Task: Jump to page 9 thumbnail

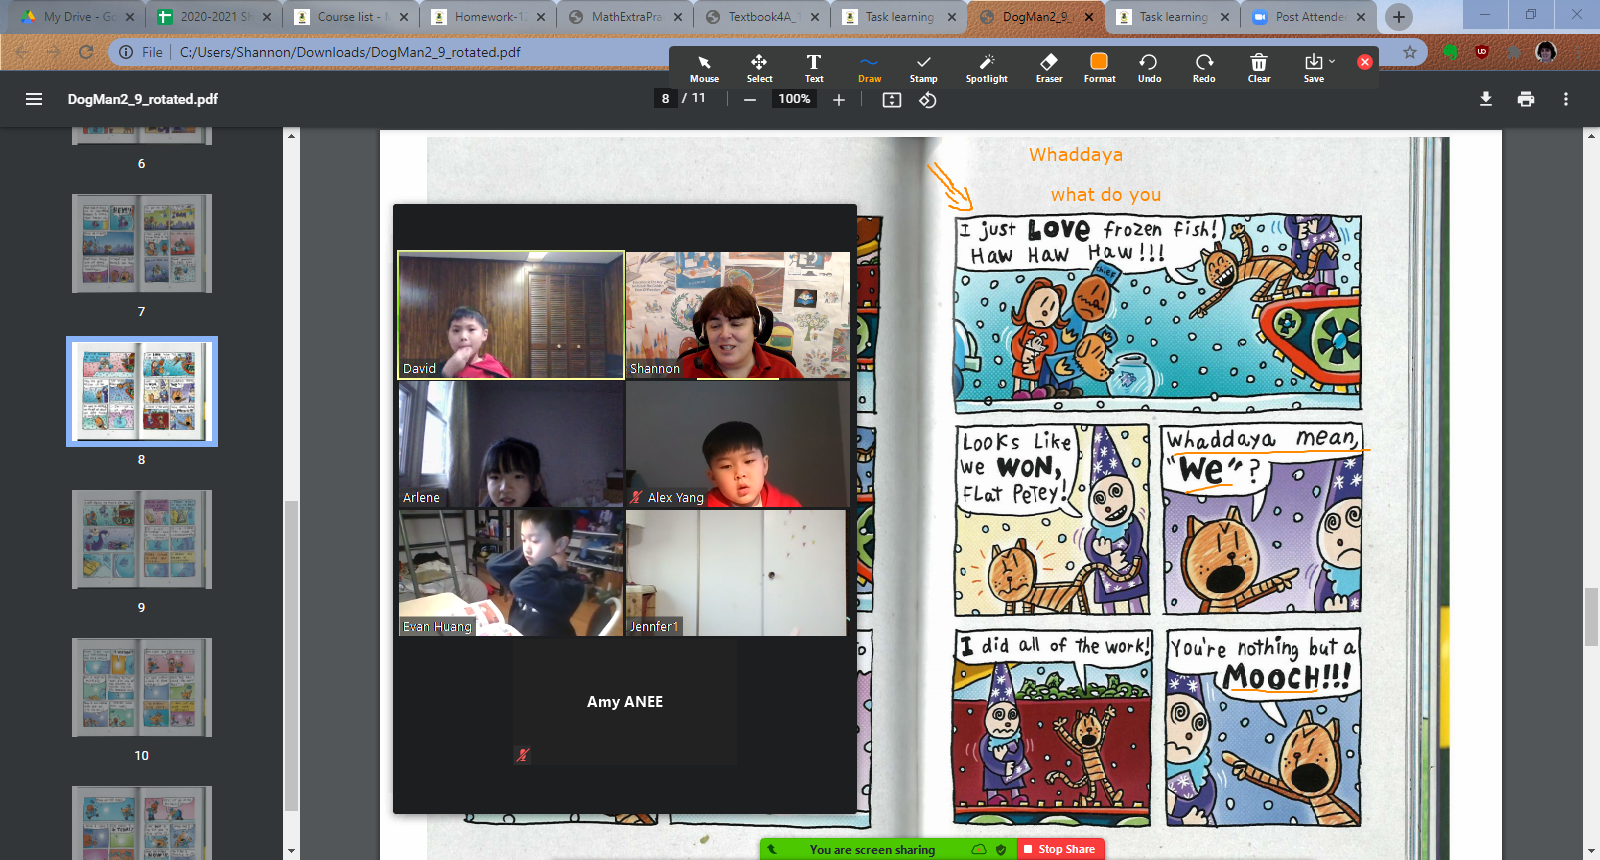Action: tap(142, 539)
